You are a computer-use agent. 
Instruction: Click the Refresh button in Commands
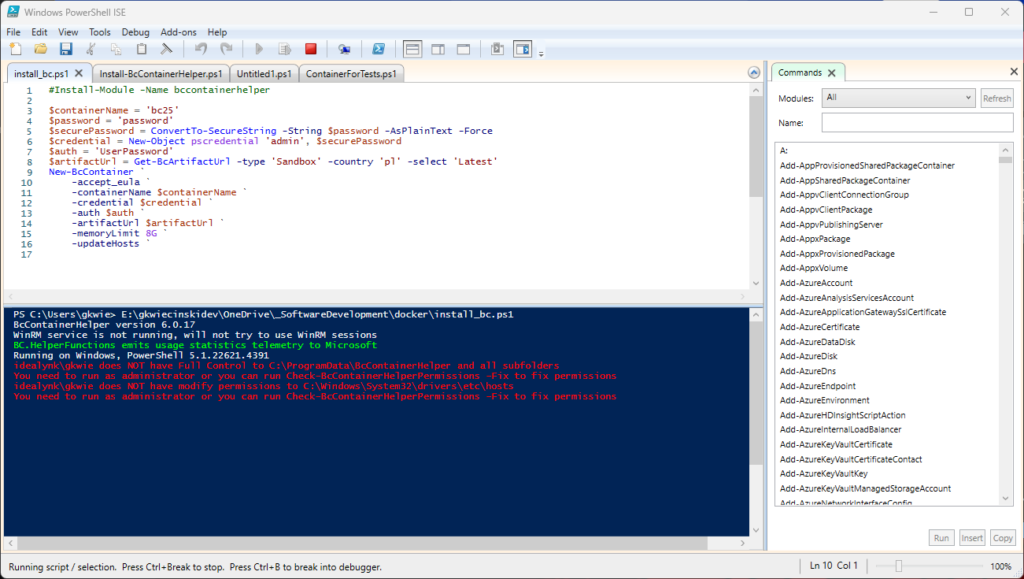click(x=996, y=98)
